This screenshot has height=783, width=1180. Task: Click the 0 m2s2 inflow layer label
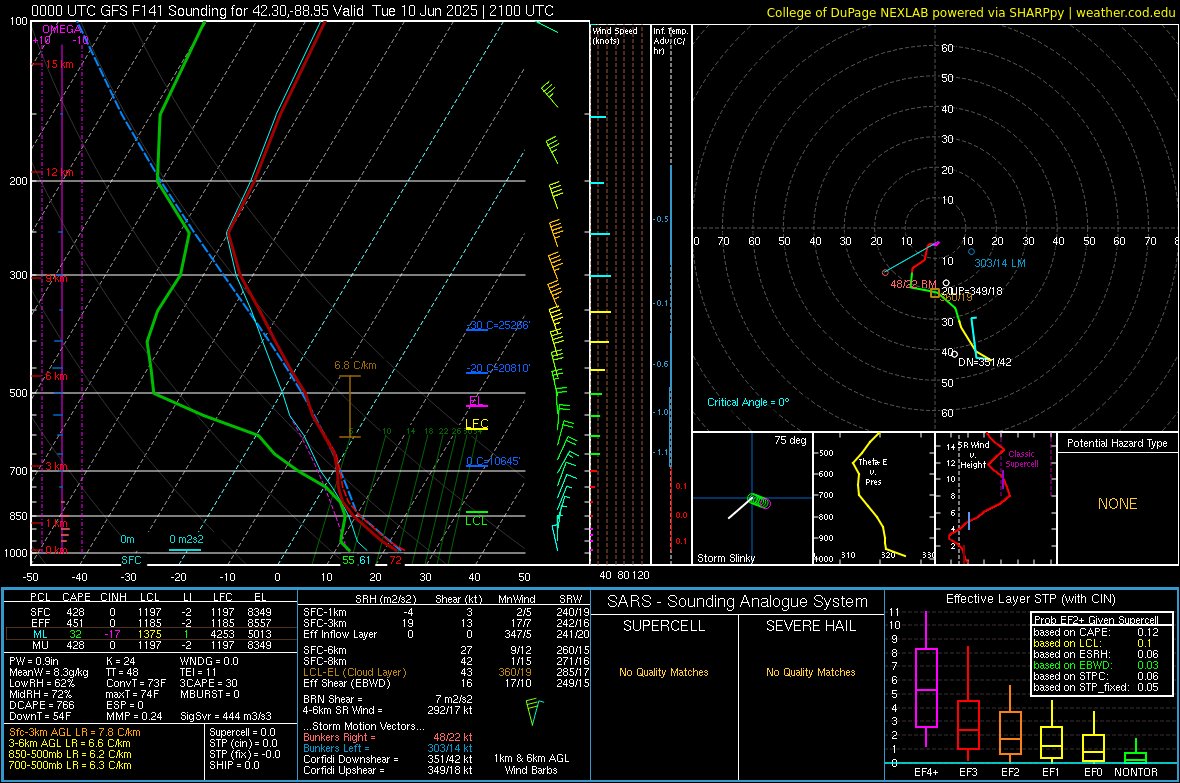click(186, 539)
